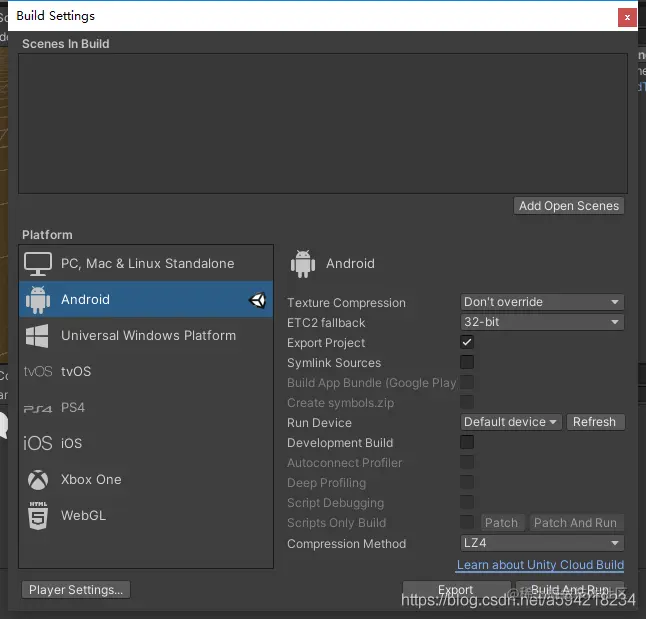646x619 pixels.
Task: Click the Windows logo platform icon
Action: [x=37, y=336]
